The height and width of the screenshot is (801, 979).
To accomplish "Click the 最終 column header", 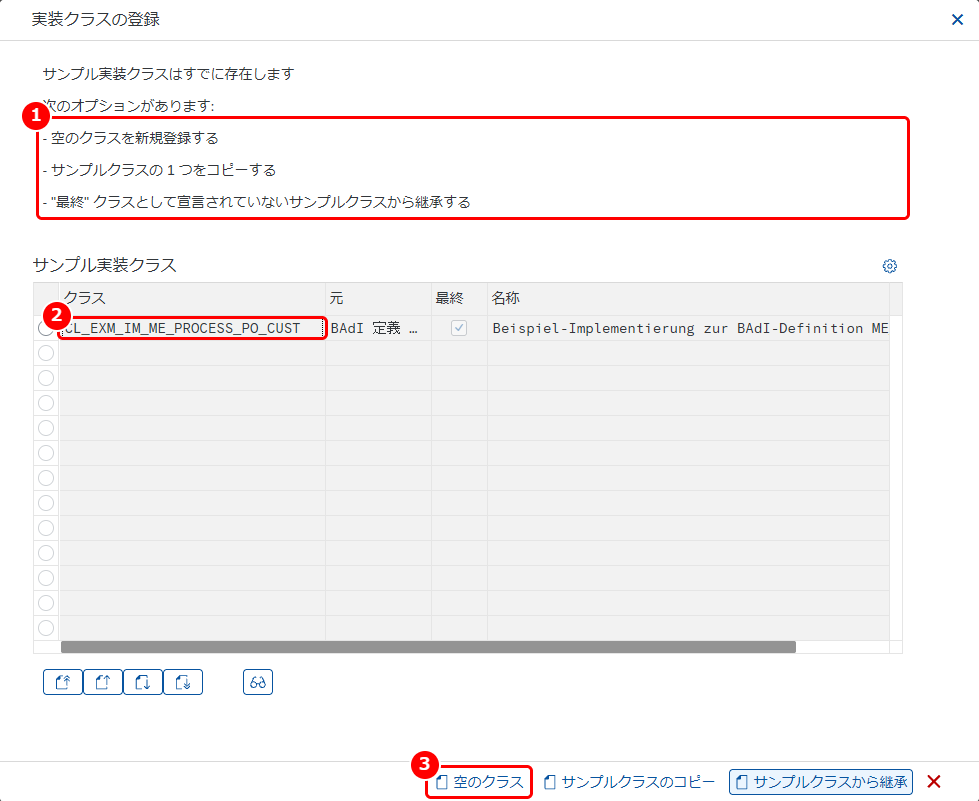I will point(460,298).
